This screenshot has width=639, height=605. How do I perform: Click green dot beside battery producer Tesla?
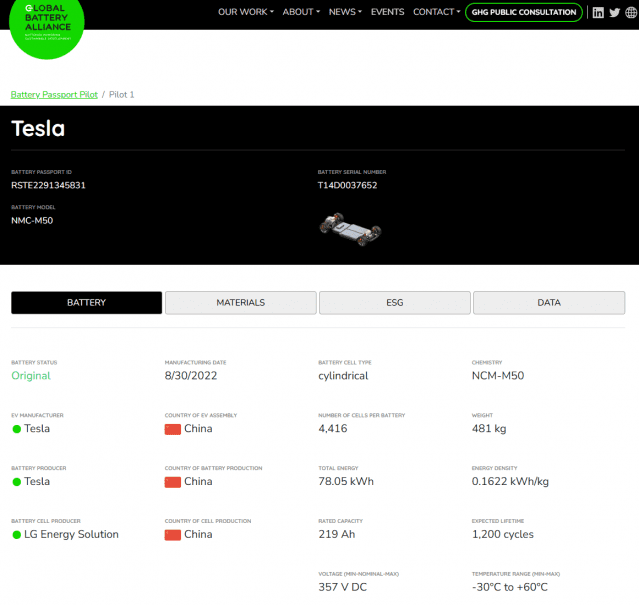[17, 482]
